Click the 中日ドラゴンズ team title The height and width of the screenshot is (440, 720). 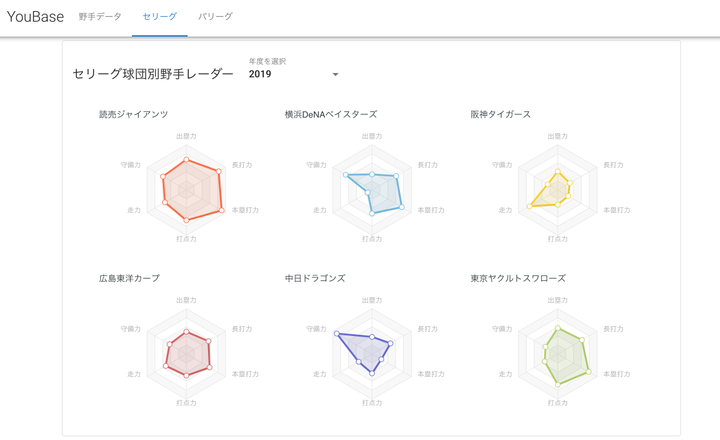pos(315,278)
